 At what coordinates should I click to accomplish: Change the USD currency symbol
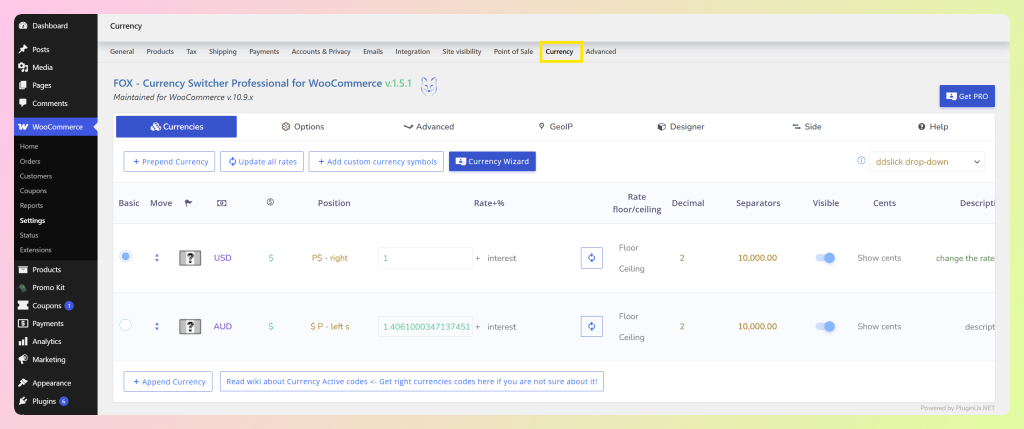(270, 258)
